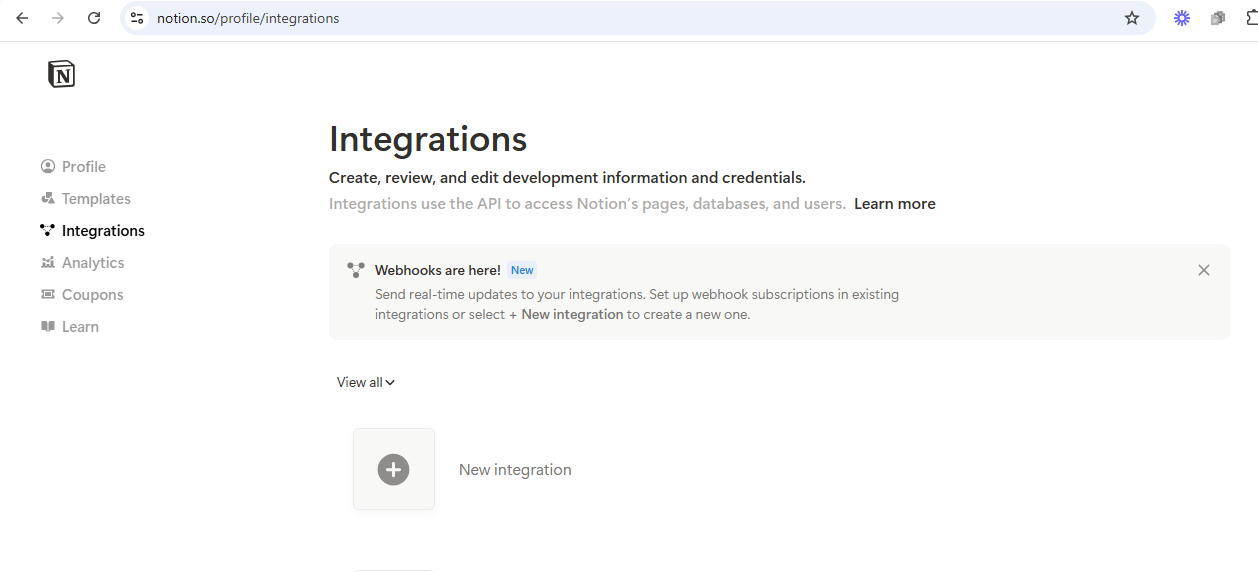Click the Integrations nodes icon in sidebar

tap(48, 230)
